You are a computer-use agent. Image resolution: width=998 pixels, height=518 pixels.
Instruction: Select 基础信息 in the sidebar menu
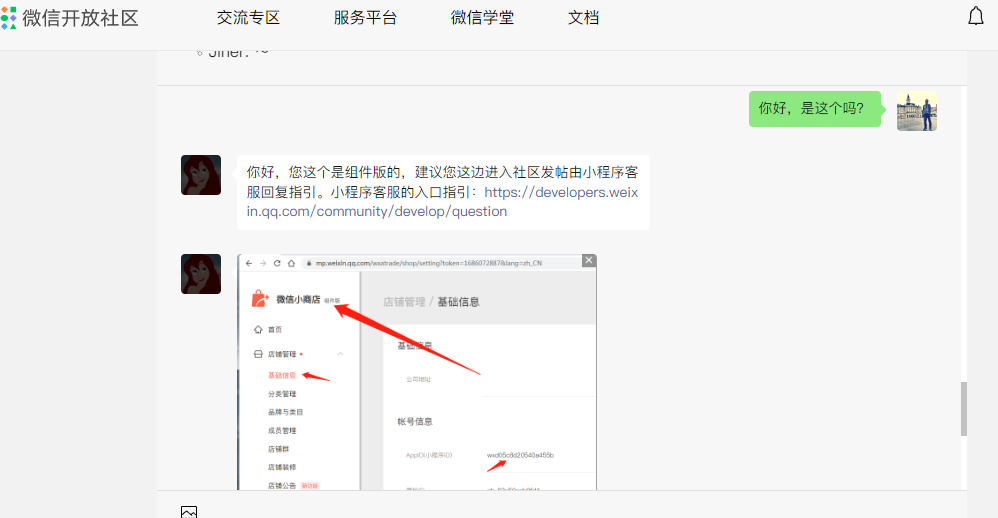point(282,375)
